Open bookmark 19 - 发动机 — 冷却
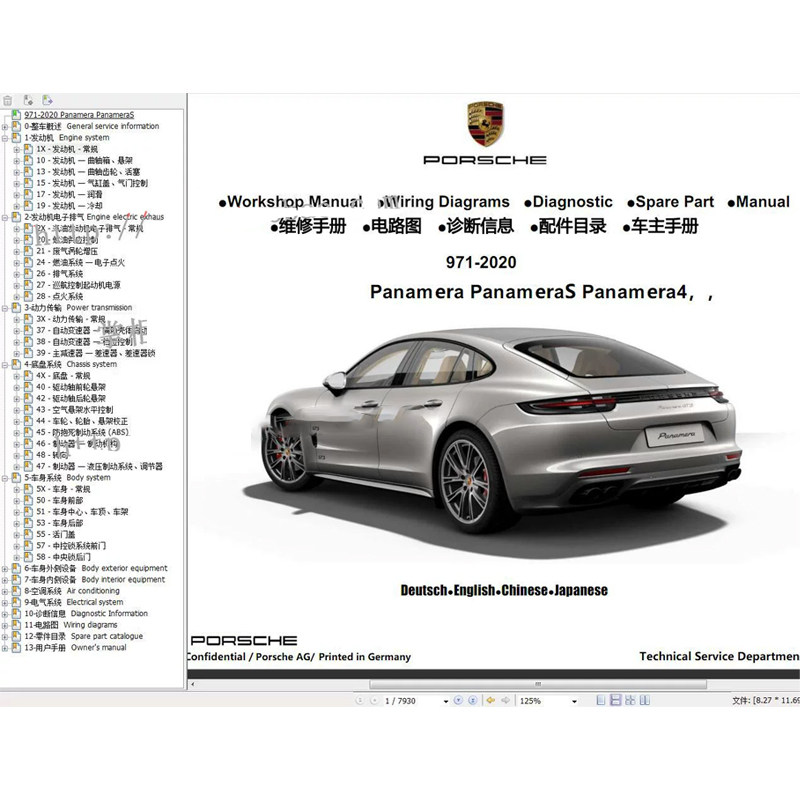Screen dimensions: 800x800 pos(69,206)
